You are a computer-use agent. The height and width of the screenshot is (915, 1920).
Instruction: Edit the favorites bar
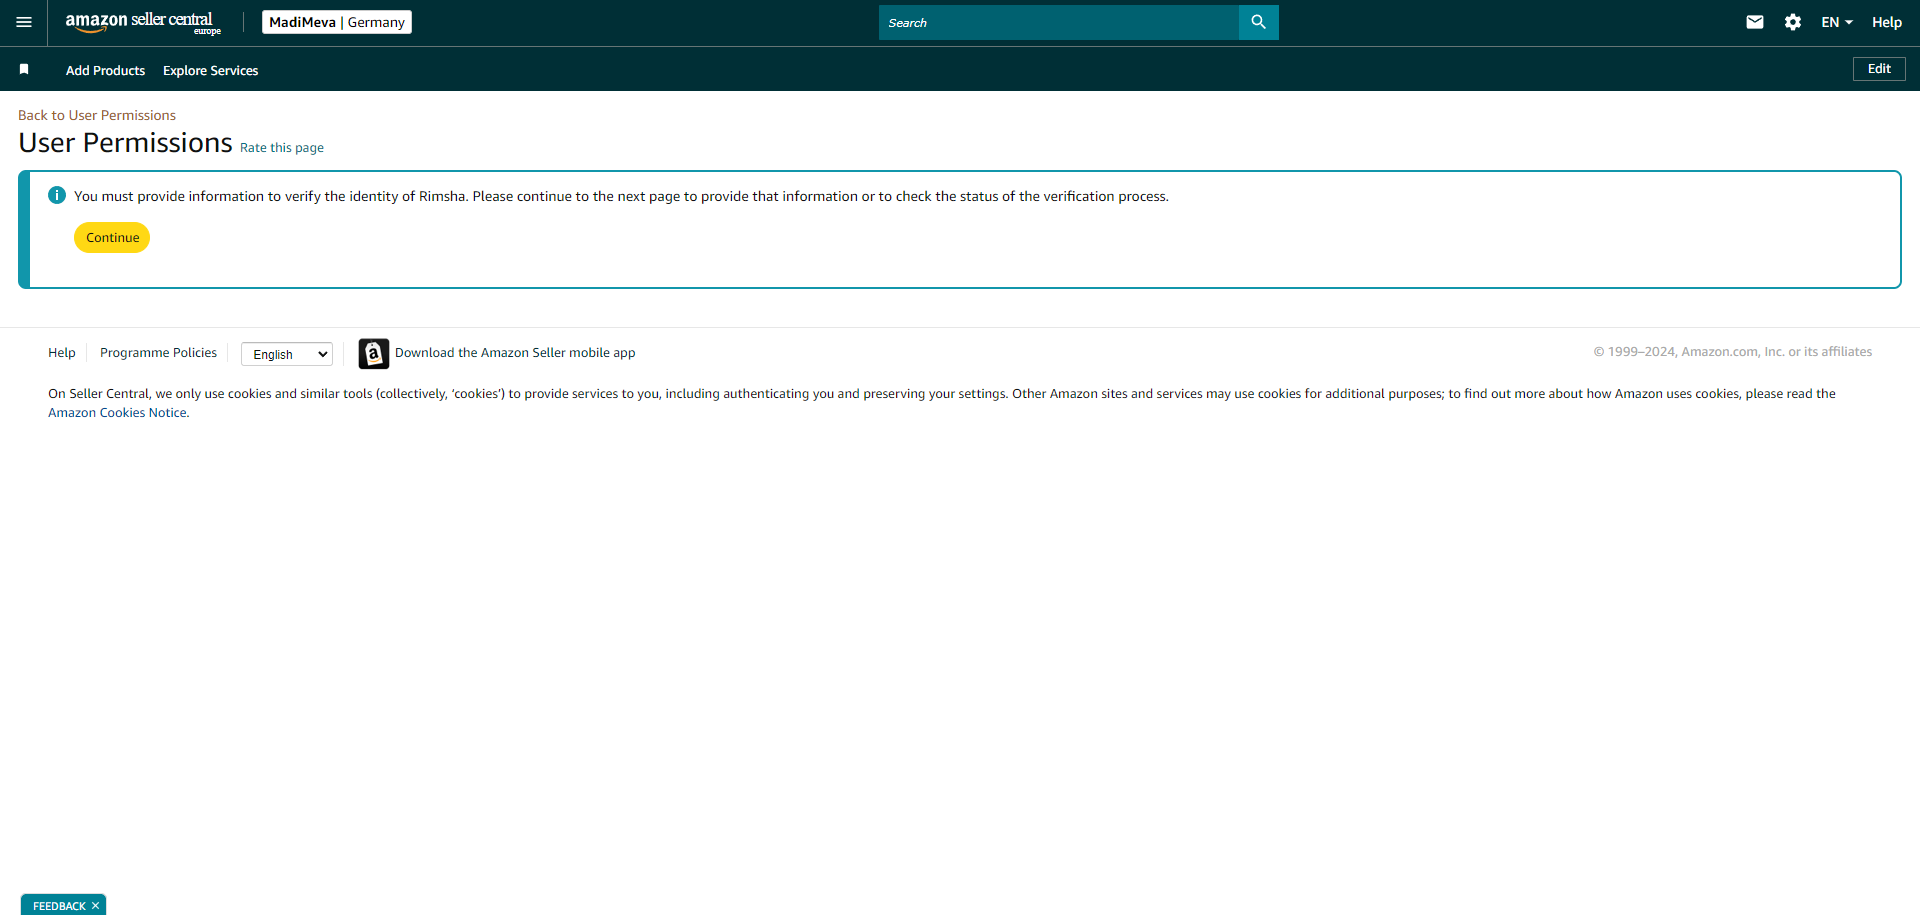click(x=1879, y=69)
